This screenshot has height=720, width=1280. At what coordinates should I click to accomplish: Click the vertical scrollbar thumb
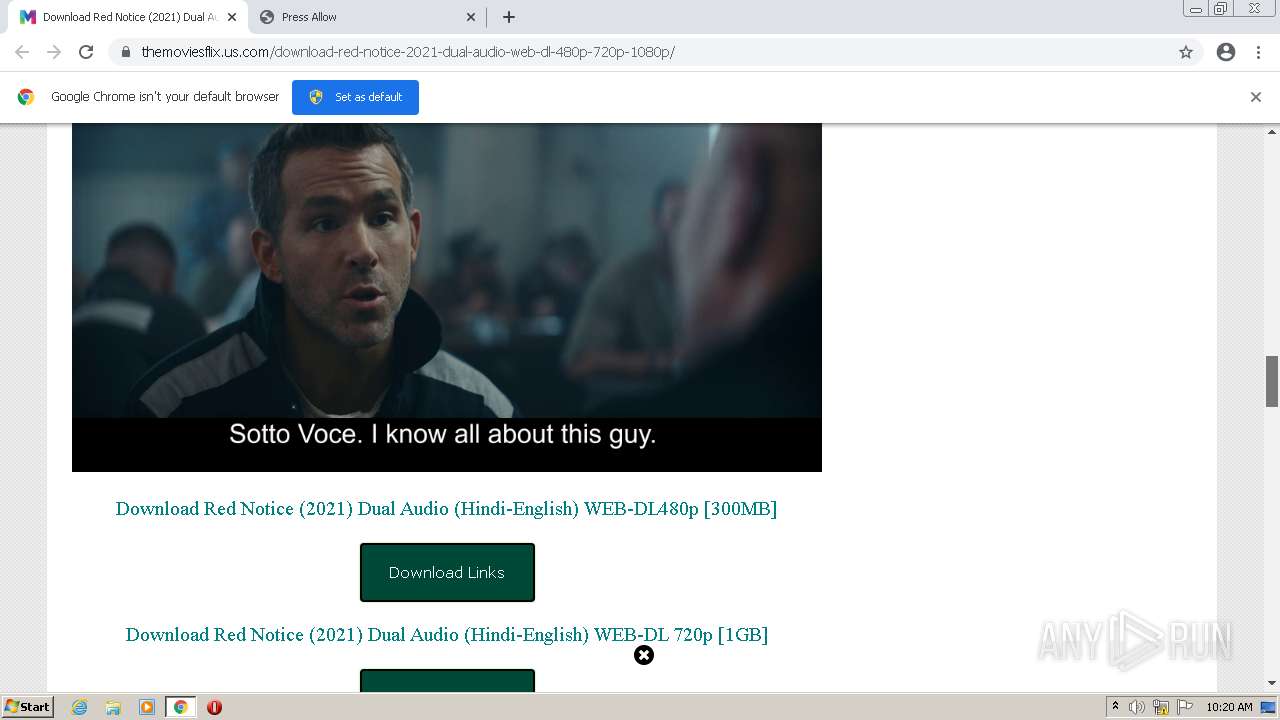coord(1272,381)
